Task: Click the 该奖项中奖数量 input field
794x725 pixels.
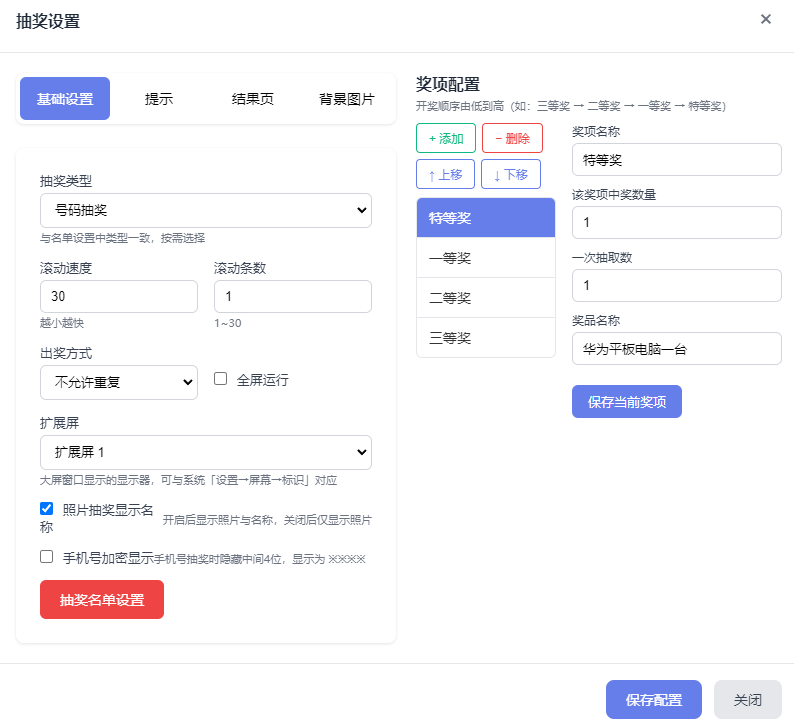Action: pos(677,223)
